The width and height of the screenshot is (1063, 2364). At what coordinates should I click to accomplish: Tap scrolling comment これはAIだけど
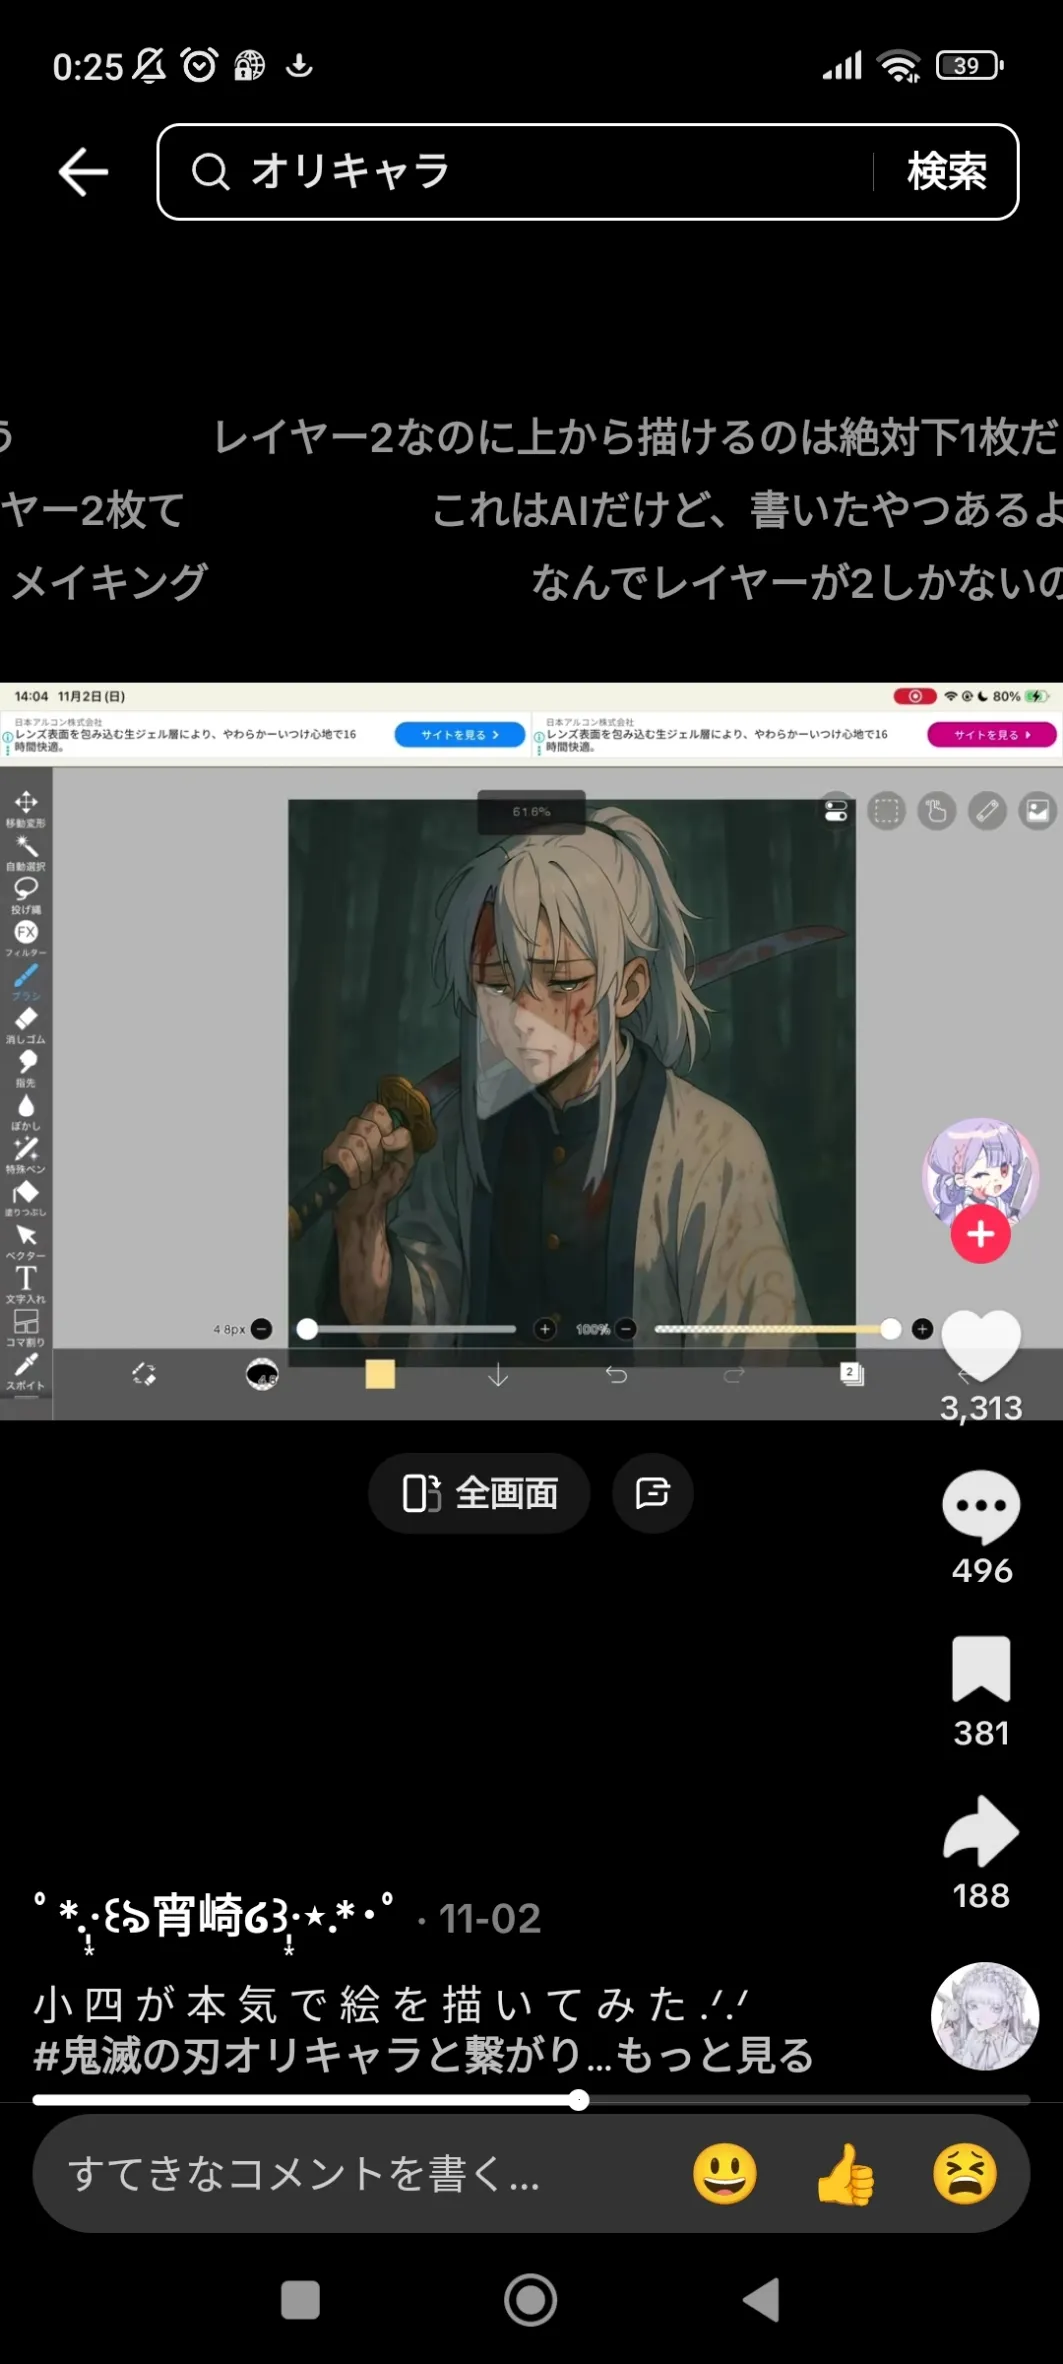747,510
